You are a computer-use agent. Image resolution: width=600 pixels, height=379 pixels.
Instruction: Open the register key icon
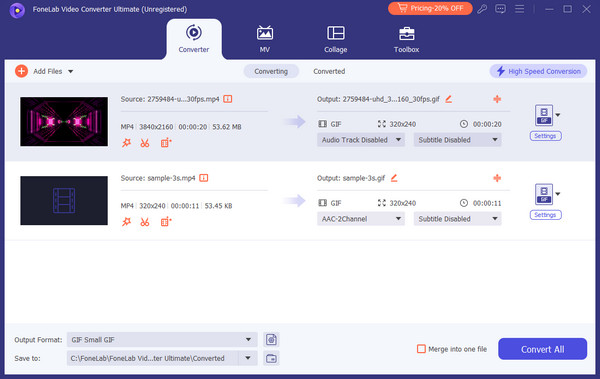tap(482, 9)
